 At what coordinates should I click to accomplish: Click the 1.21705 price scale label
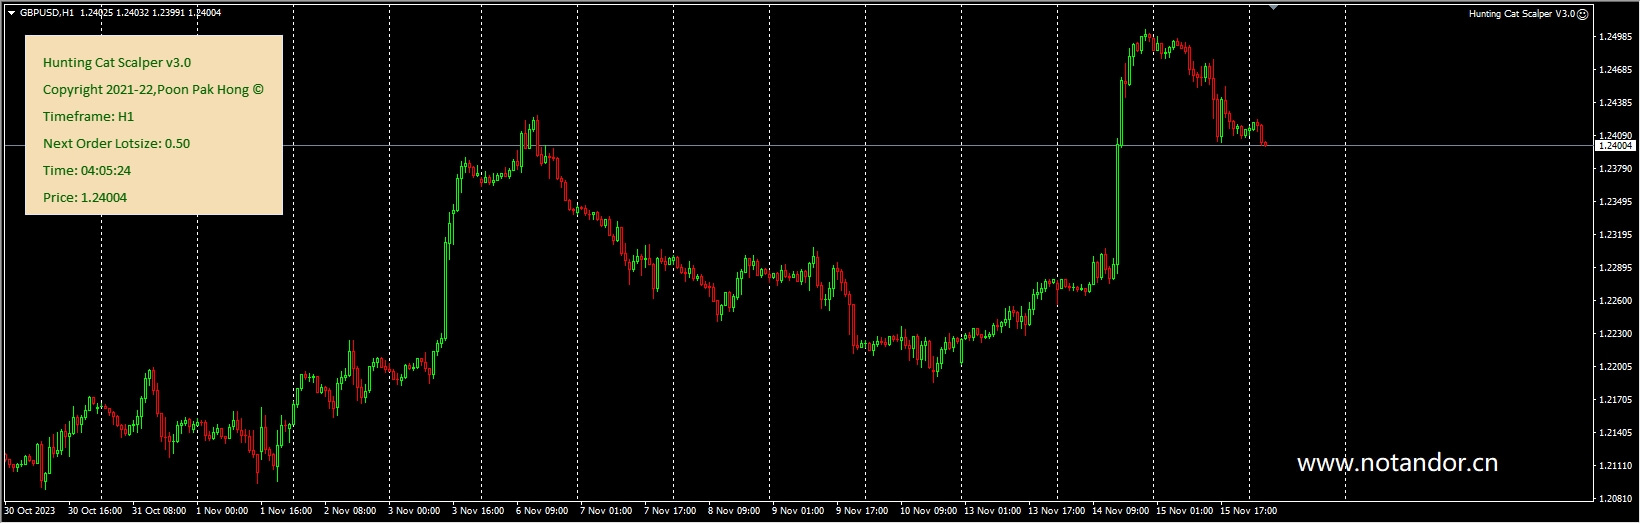pyautogui.click(x=1615, y=400)
